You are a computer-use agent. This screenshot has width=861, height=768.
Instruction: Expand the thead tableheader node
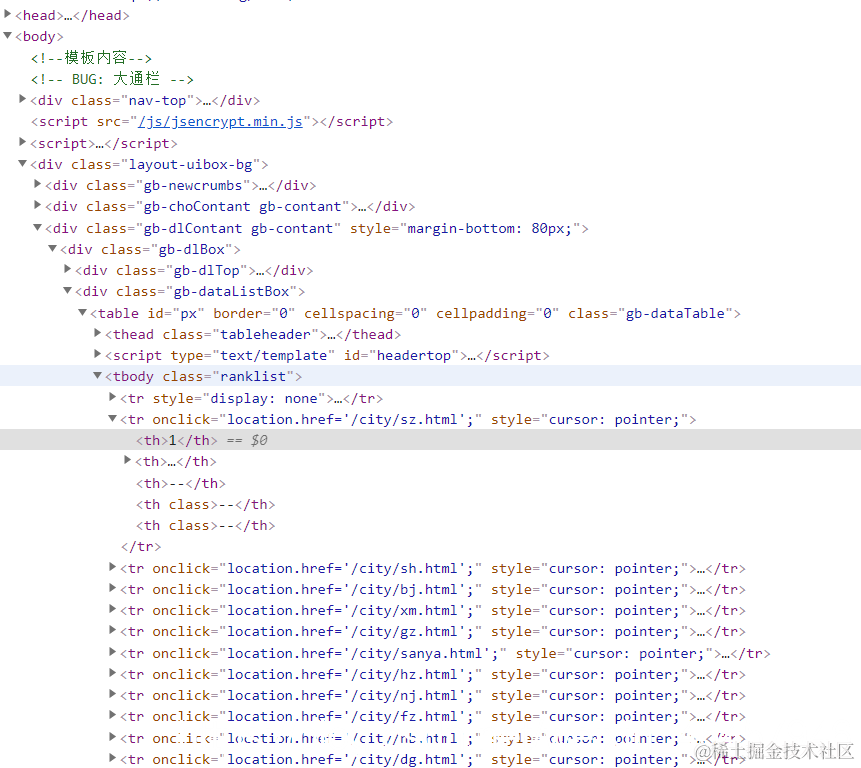pos(97,333)
